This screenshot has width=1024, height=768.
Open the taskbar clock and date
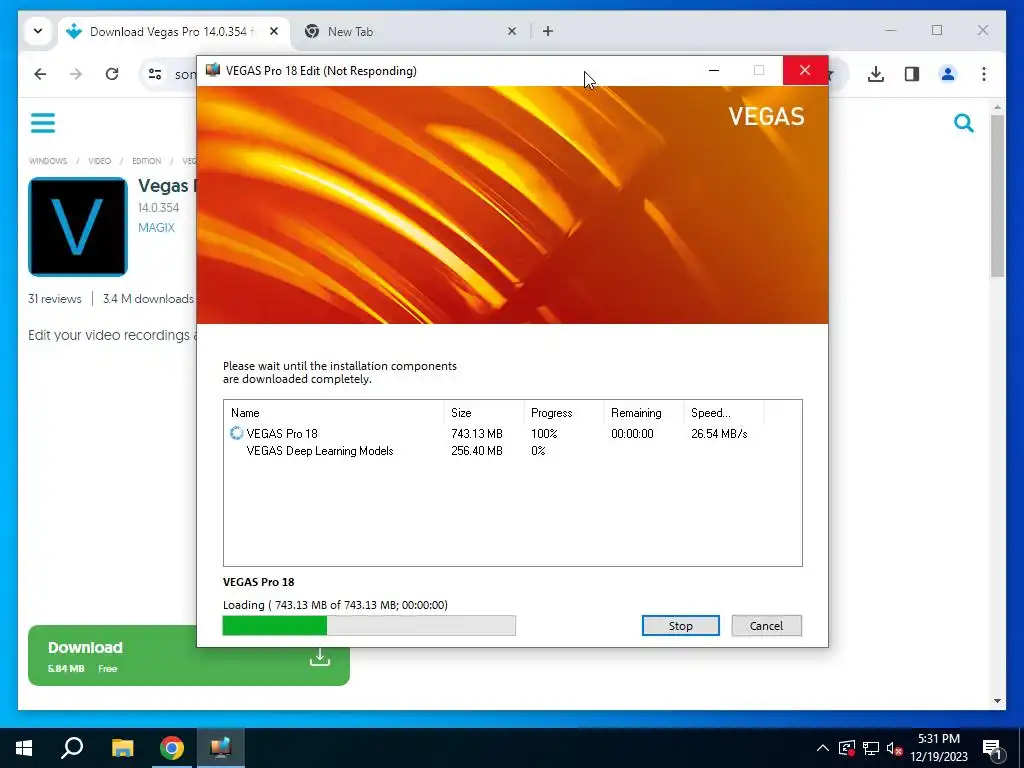[x=939, y=748]
